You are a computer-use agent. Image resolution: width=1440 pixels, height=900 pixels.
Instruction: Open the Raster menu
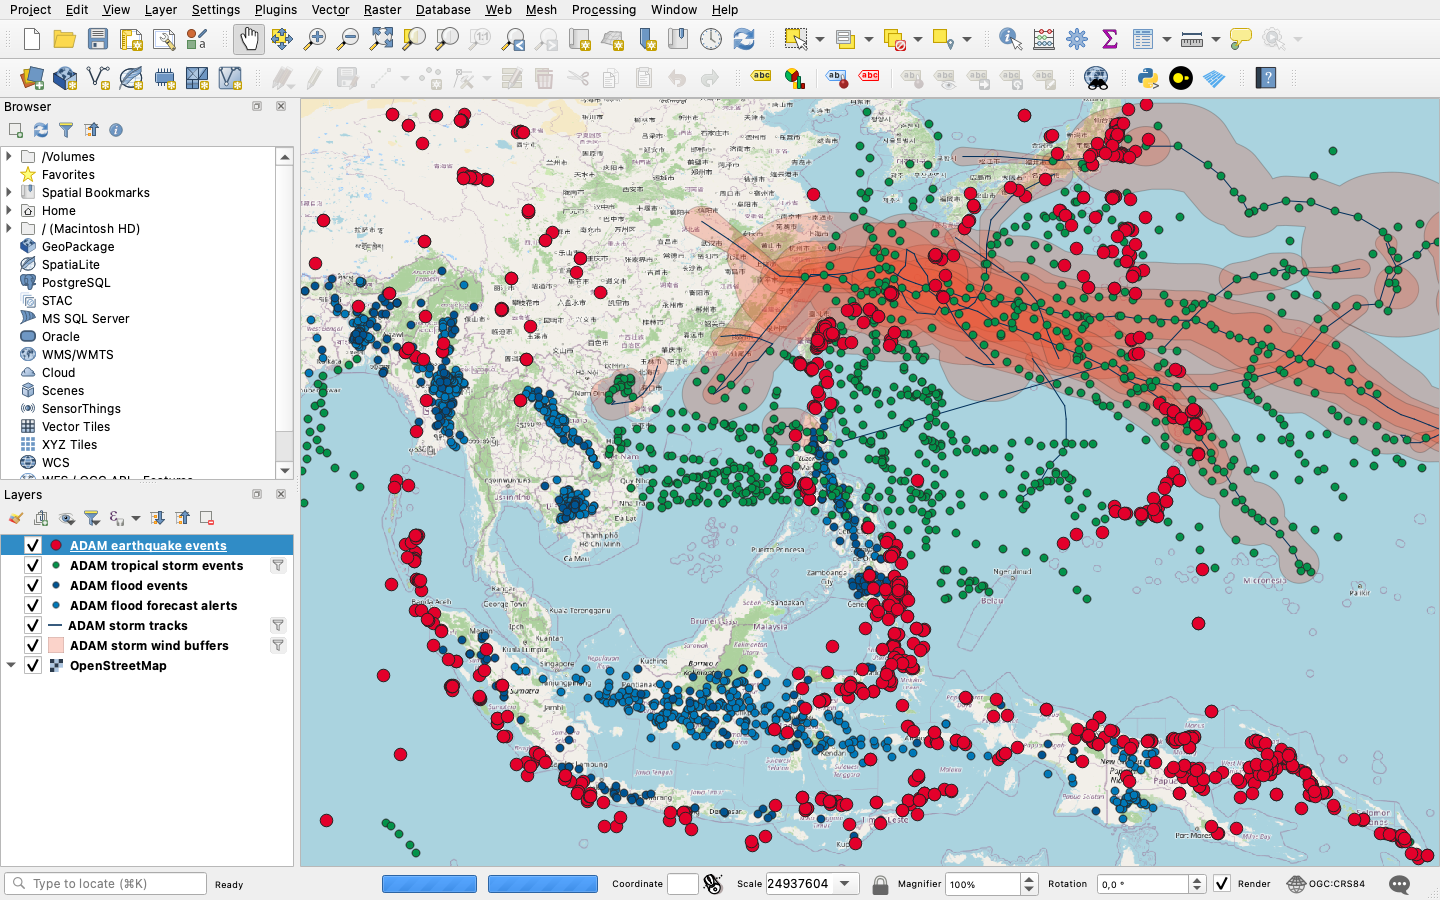tap(382, 10)
